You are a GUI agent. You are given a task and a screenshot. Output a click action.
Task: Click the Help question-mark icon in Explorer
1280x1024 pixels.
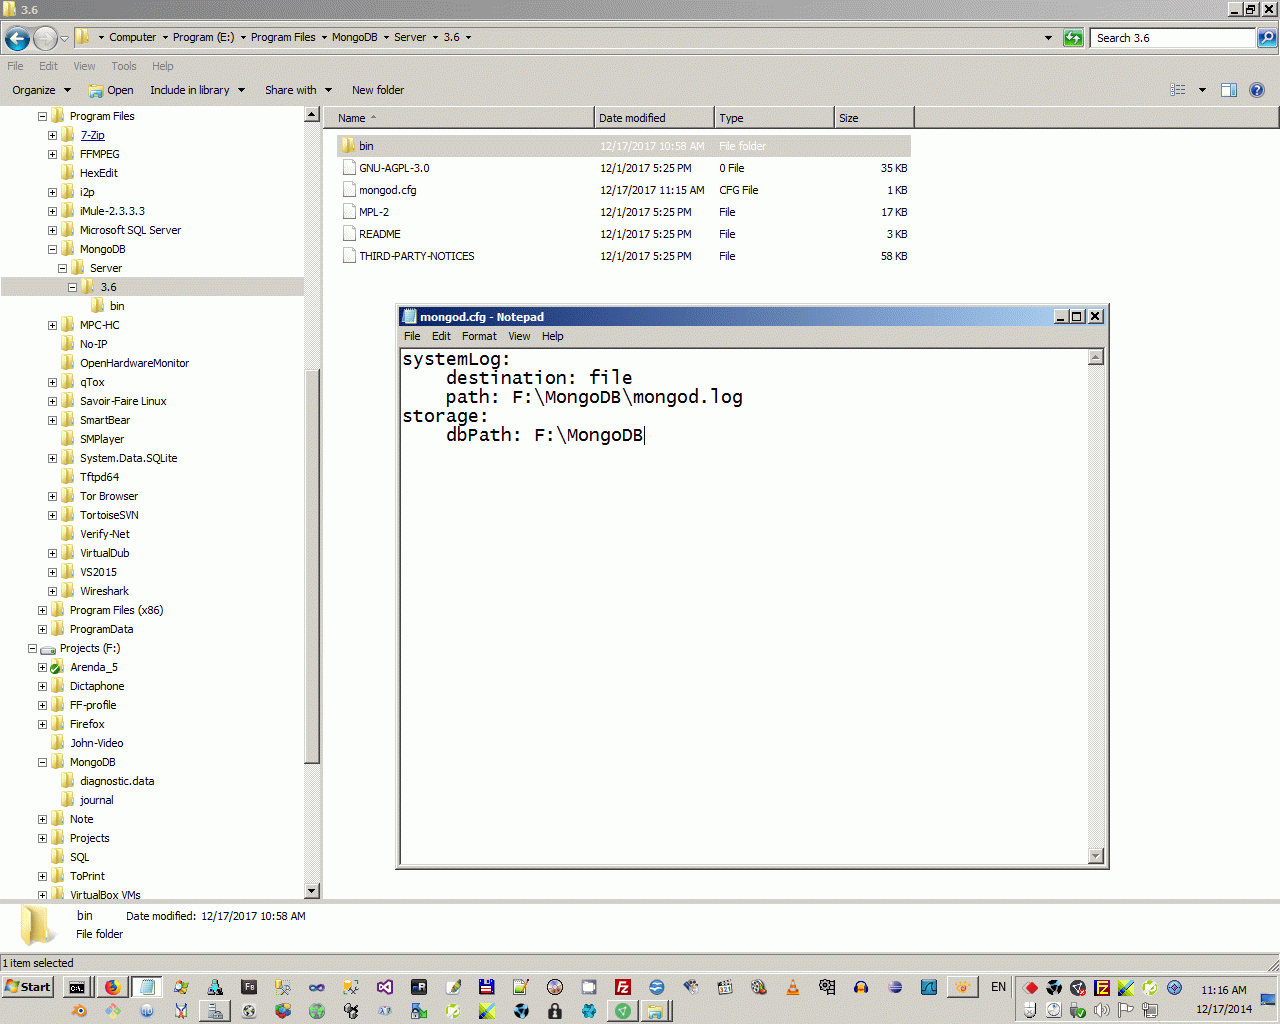1257,90
